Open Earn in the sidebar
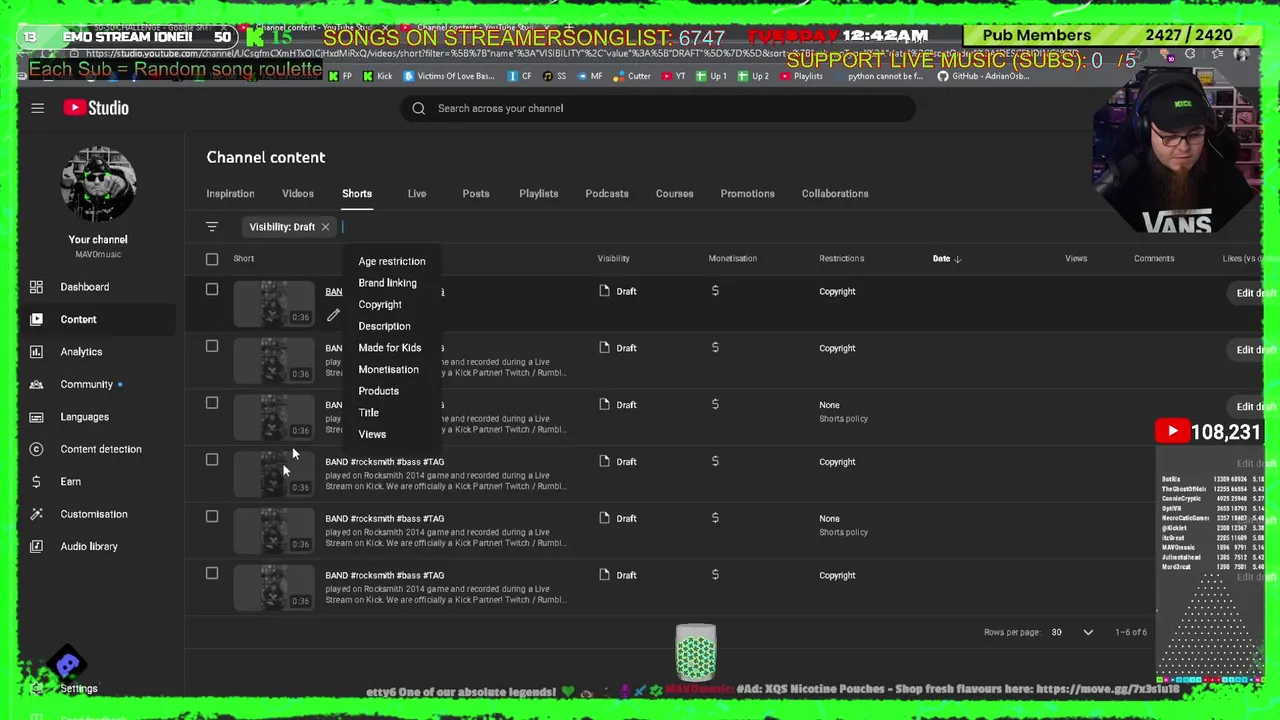The height and width of the screenshot is (720, 1280). coord(70,482)
